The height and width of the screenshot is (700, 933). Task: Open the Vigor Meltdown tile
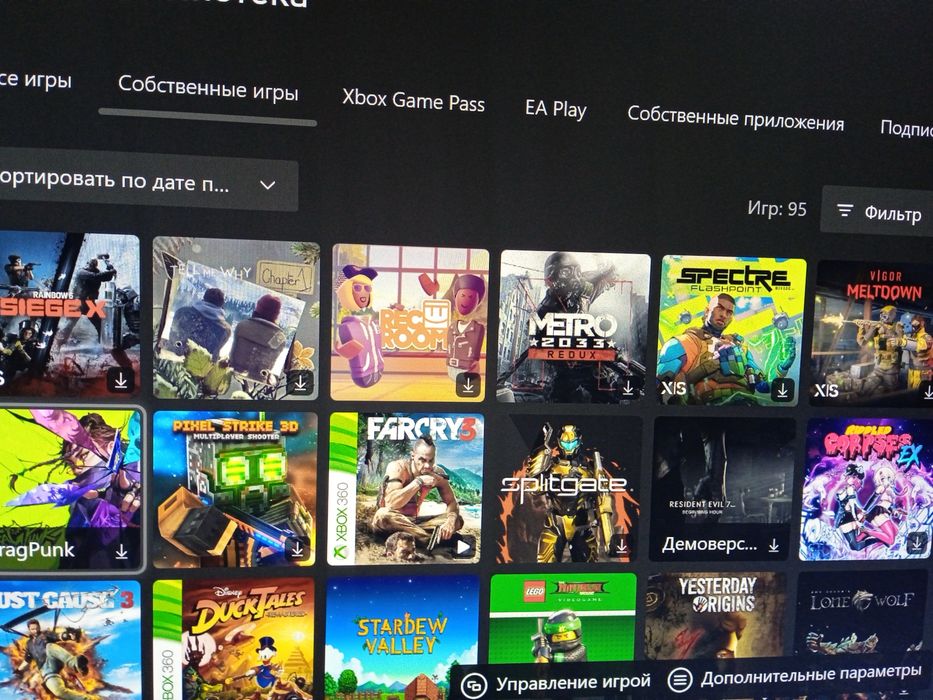point(872,334)
